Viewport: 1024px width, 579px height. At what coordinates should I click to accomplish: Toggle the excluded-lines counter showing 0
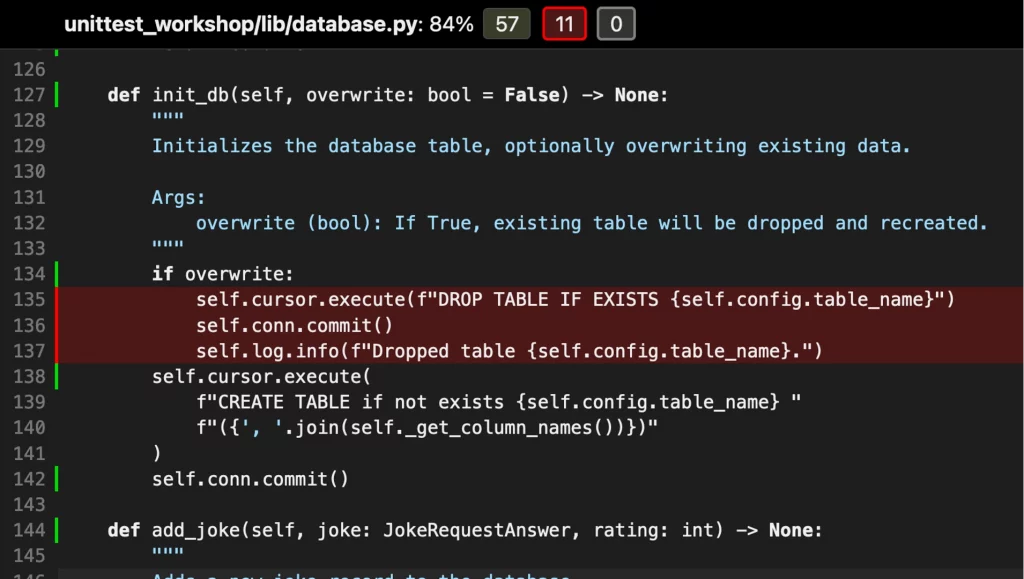616,23
